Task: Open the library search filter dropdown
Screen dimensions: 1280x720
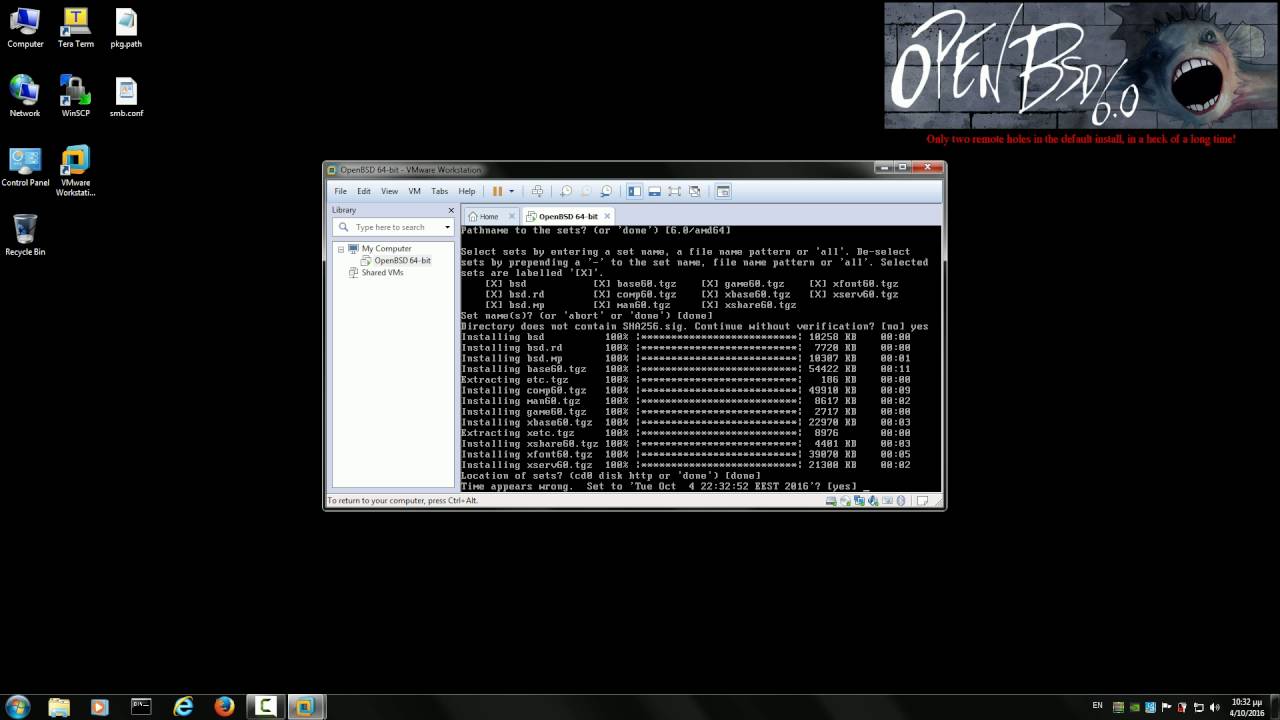Action: coord(447,227)
